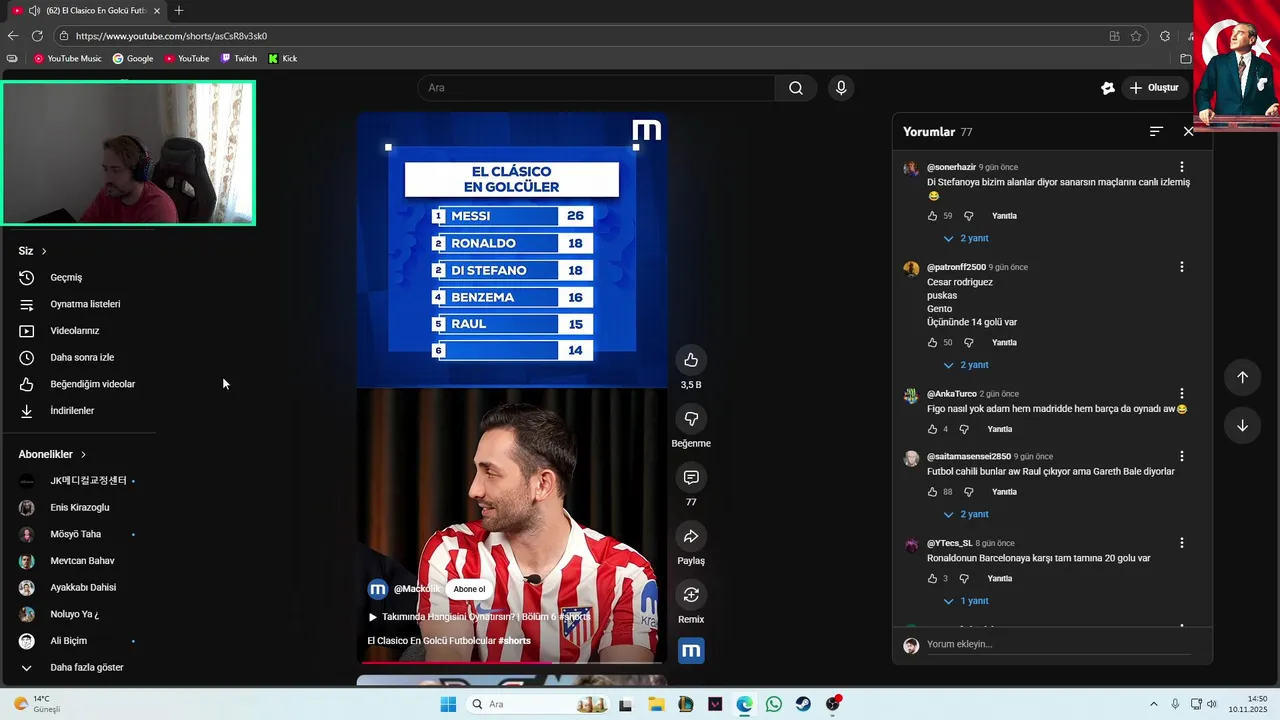Click Abone ol to subscribe to Mackolik
This screenshot has width=1280, height=720.
pos(469,589)
